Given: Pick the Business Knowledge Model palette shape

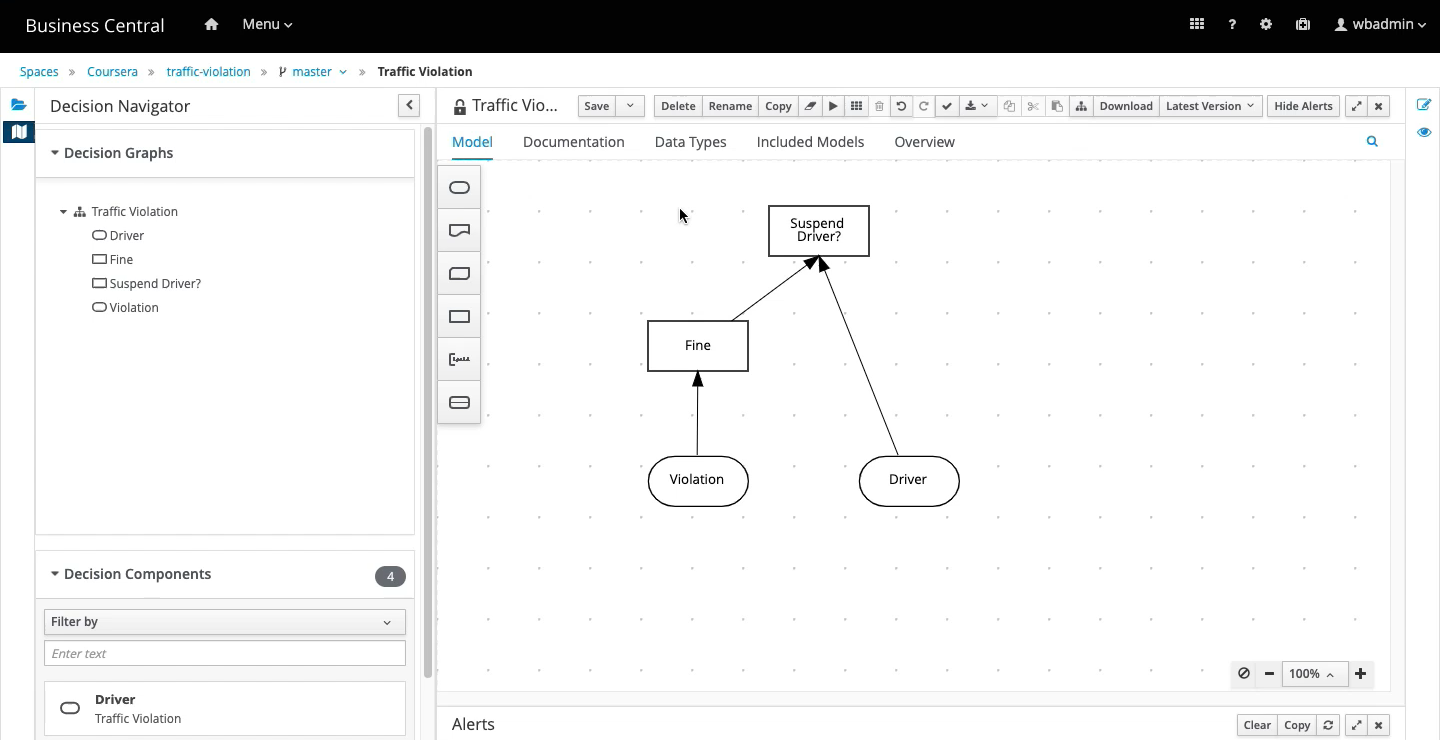Looking at the screenshot, I should (x=459, y=274).
